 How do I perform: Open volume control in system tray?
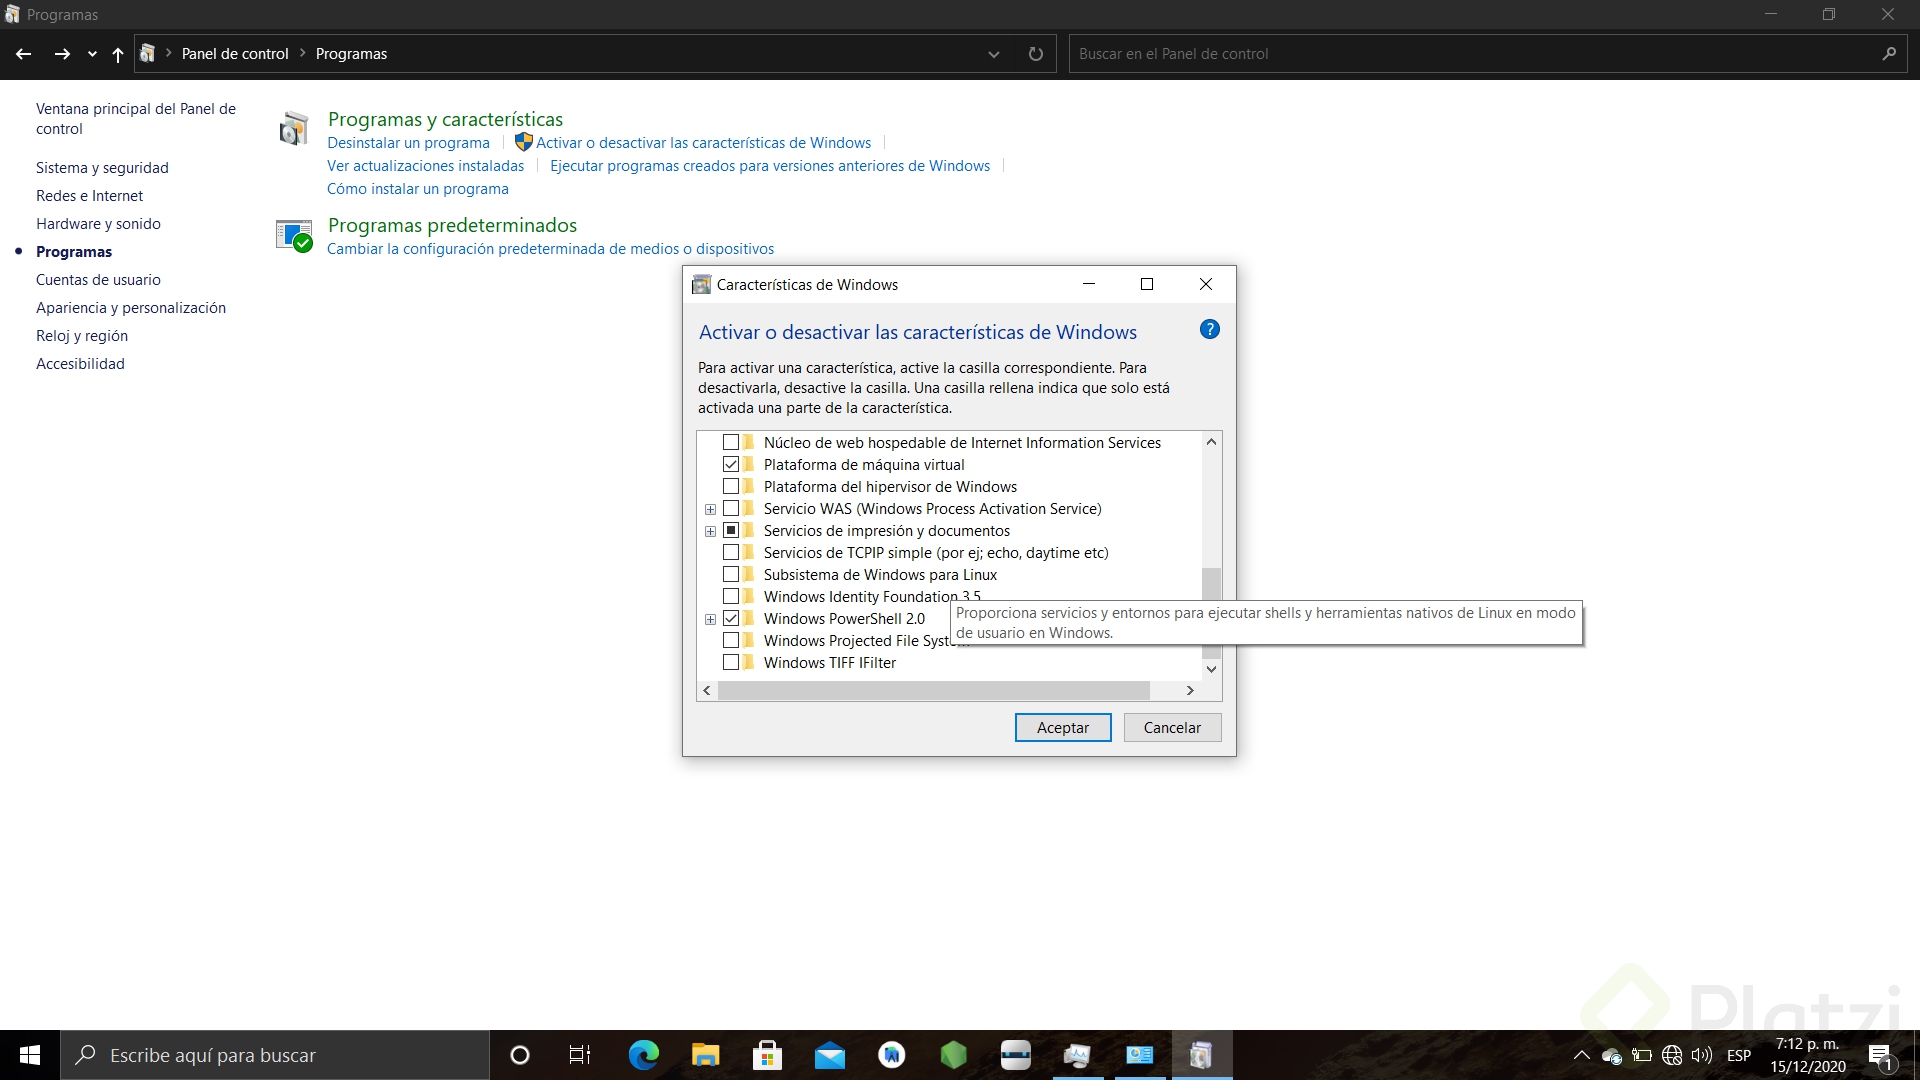(x=1701, y=1055)
